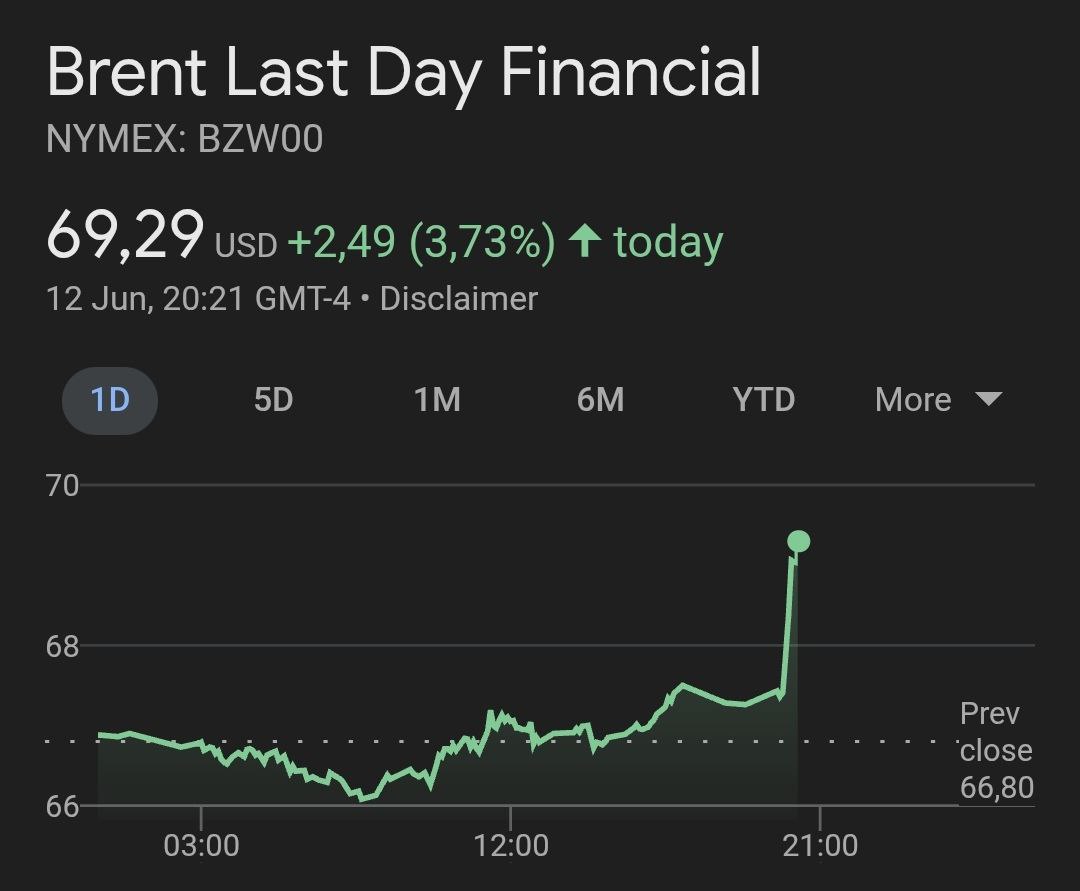This screenshot has width=1080, height=891.
Task: Select the 1D chart range tab
Action: click(110, 400)
